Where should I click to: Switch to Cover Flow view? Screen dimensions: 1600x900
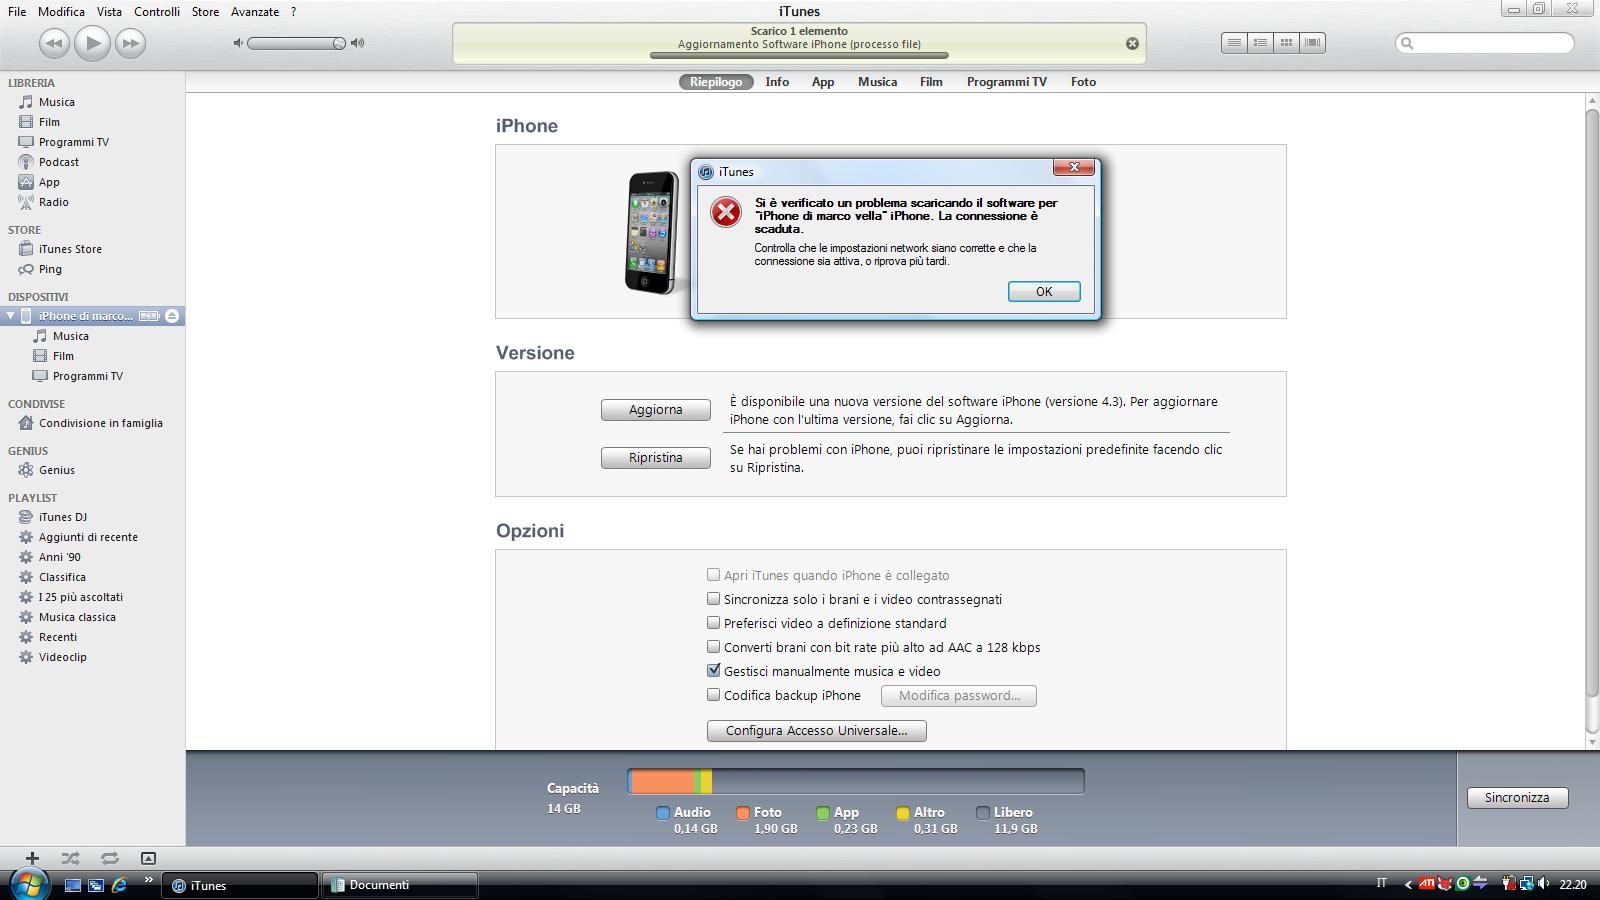coord(1313,43)
